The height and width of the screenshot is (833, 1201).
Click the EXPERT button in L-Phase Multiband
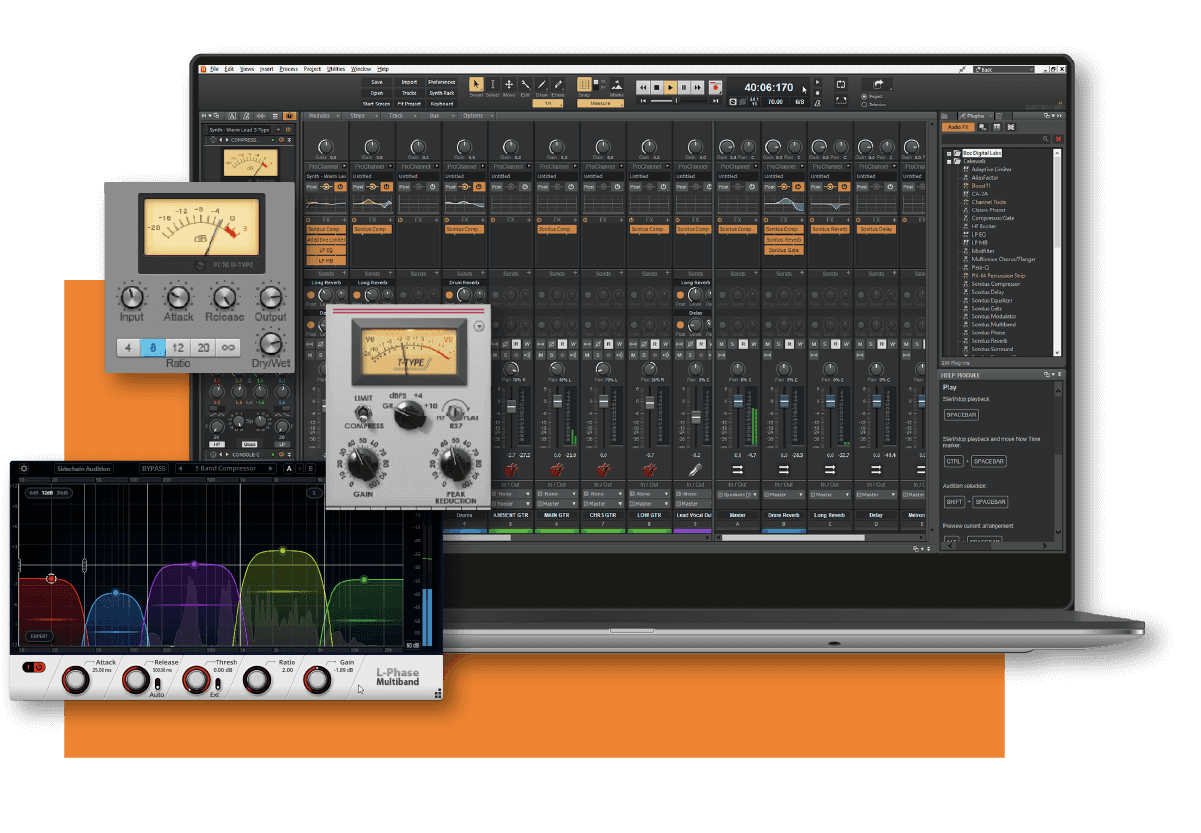pos(38,636)
